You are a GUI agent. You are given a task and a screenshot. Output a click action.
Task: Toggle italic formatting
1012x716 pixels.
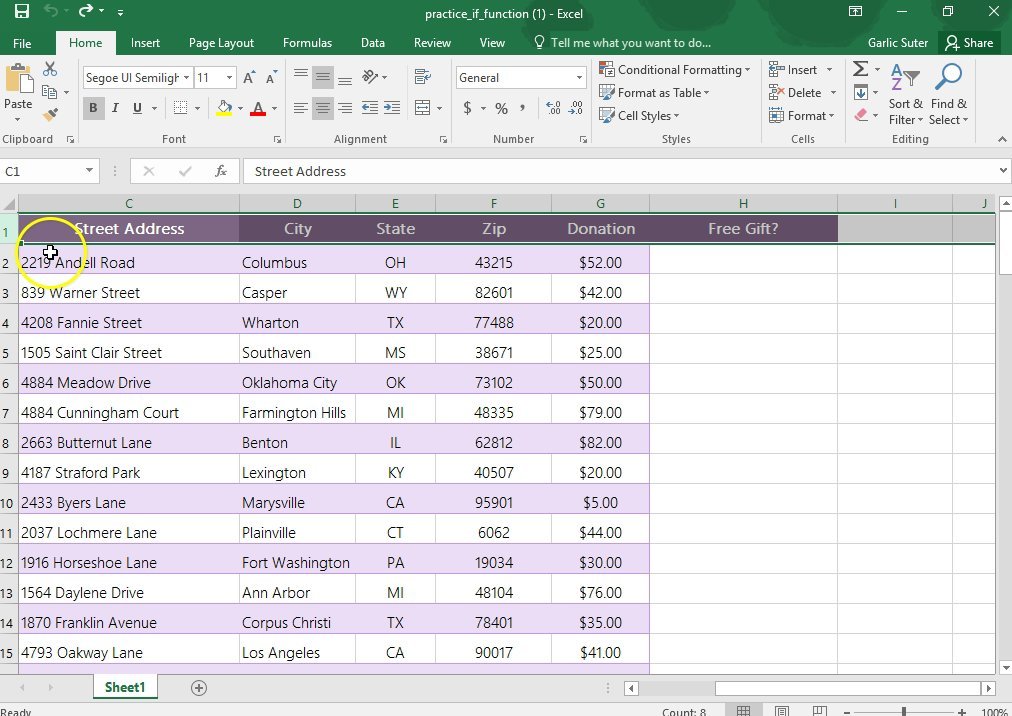tap(115, 107)
